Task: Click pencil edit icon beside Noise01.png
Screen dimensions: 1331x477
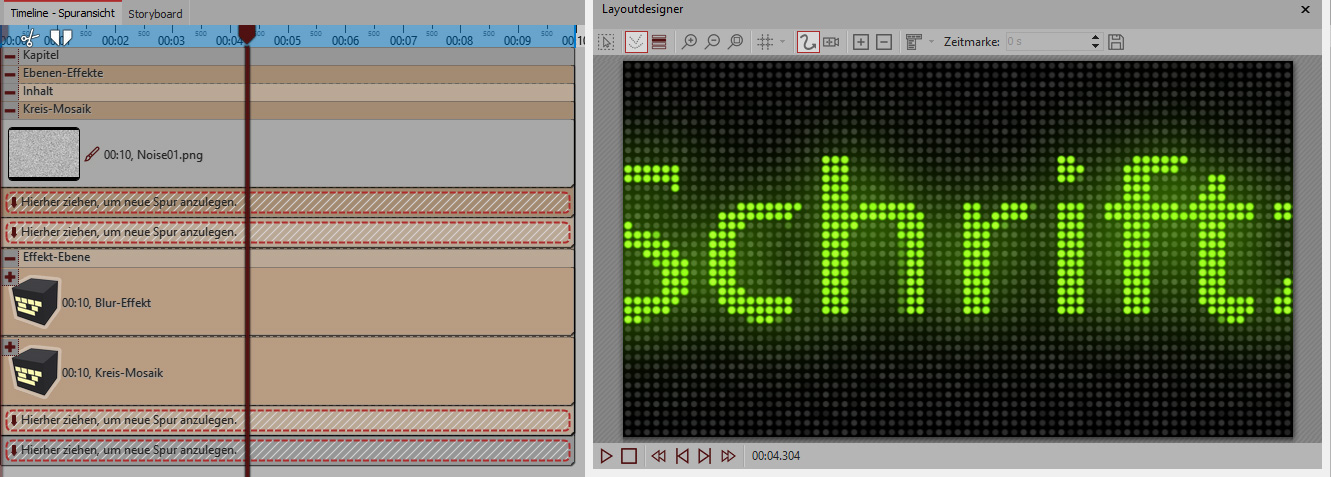Action: click(92, 155)
